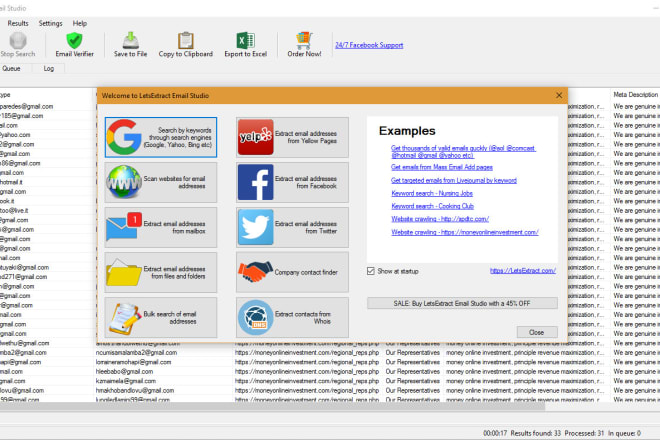
Task: Open Keyword search Nursing Jobs example
Action: tap(432, 193)
